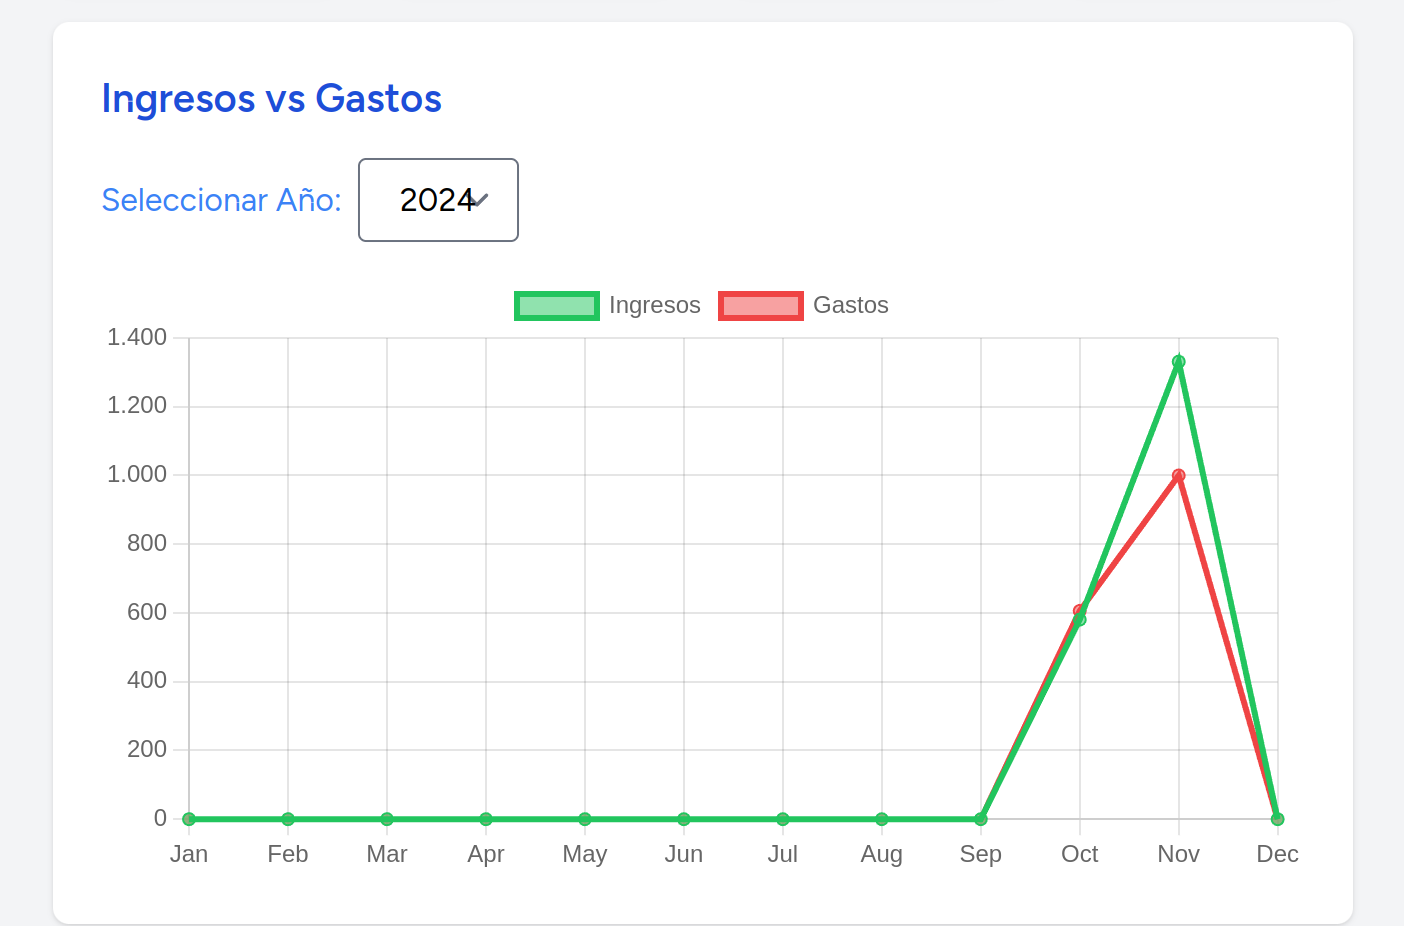Hide the Ingresos dataset via its legend label

tap(655, 305)
